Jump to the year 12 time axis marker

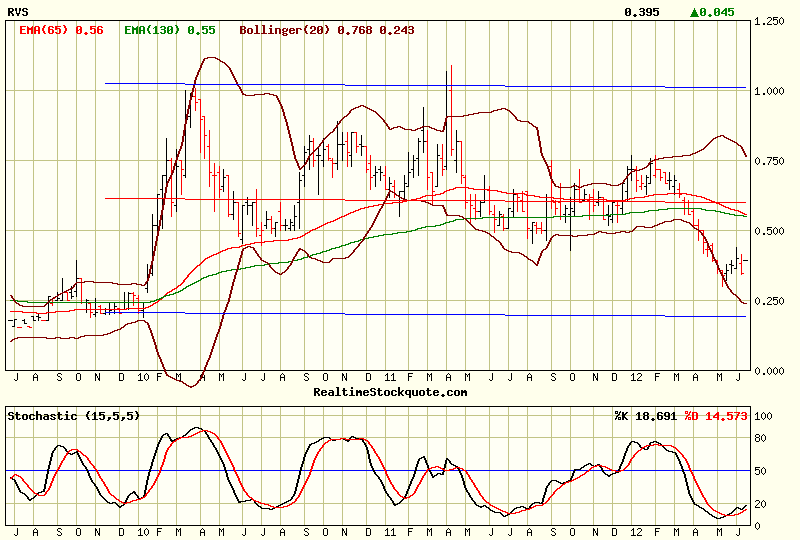point(636,378)
